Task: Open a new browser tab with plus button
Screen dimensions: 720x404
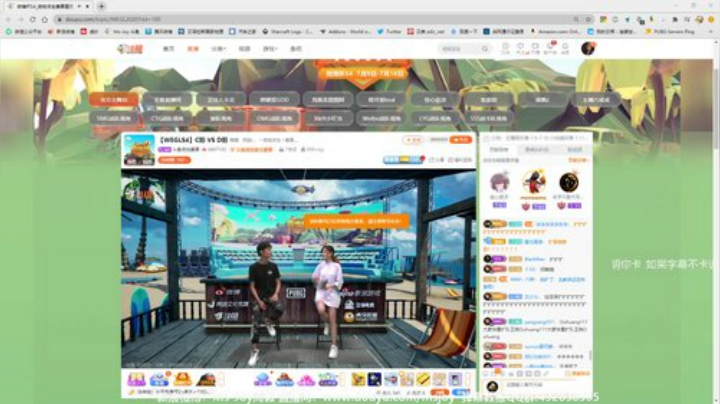Action: (x=101, y=6)
